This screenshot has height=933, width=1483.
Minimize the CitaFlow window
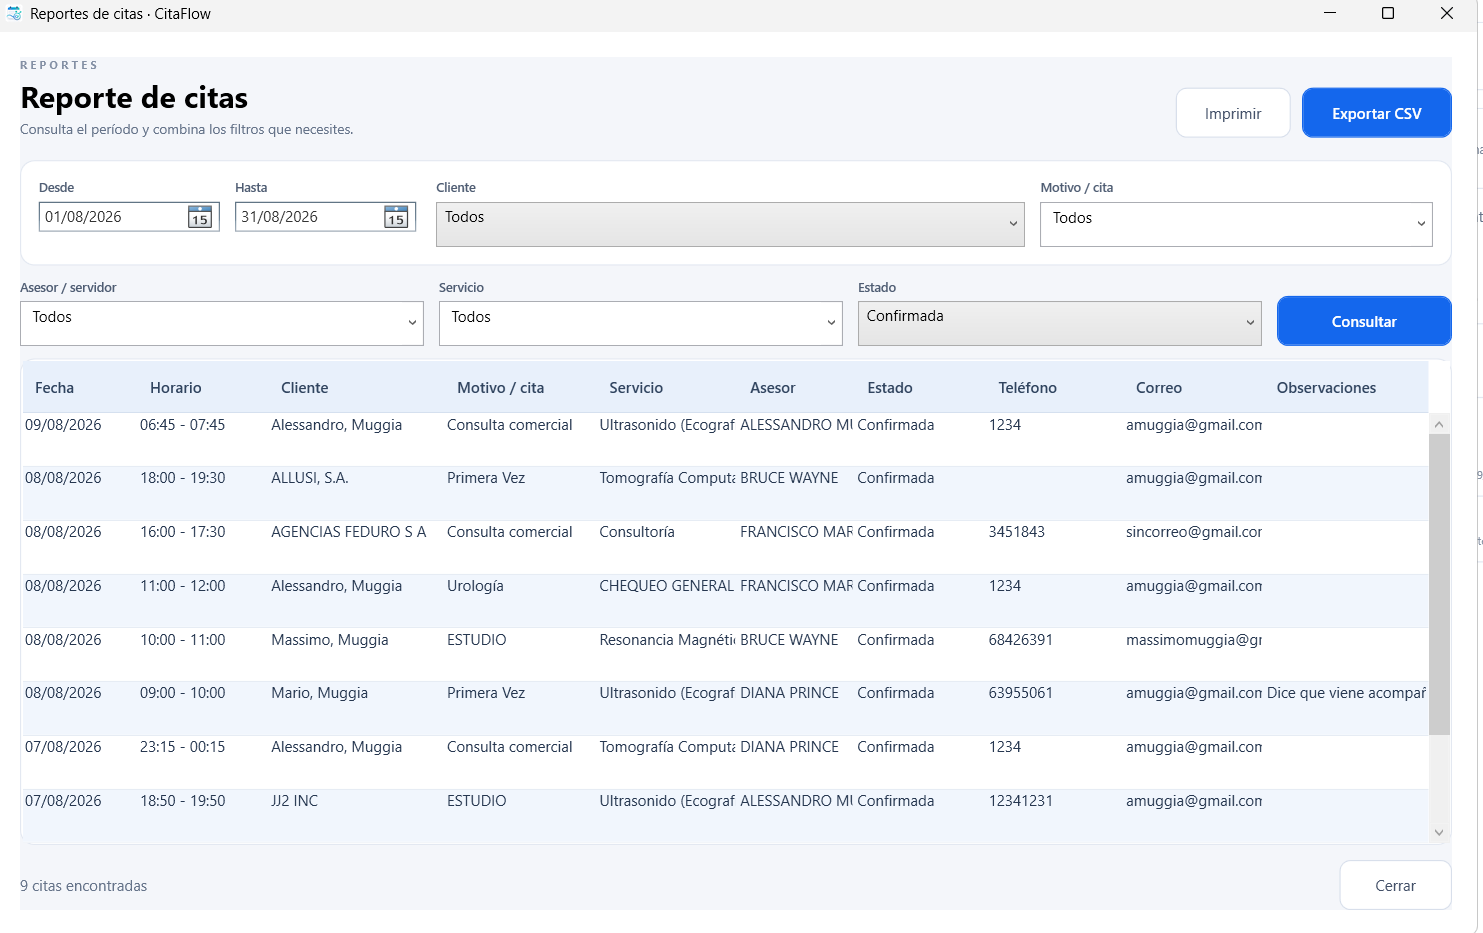(1330, 13)
